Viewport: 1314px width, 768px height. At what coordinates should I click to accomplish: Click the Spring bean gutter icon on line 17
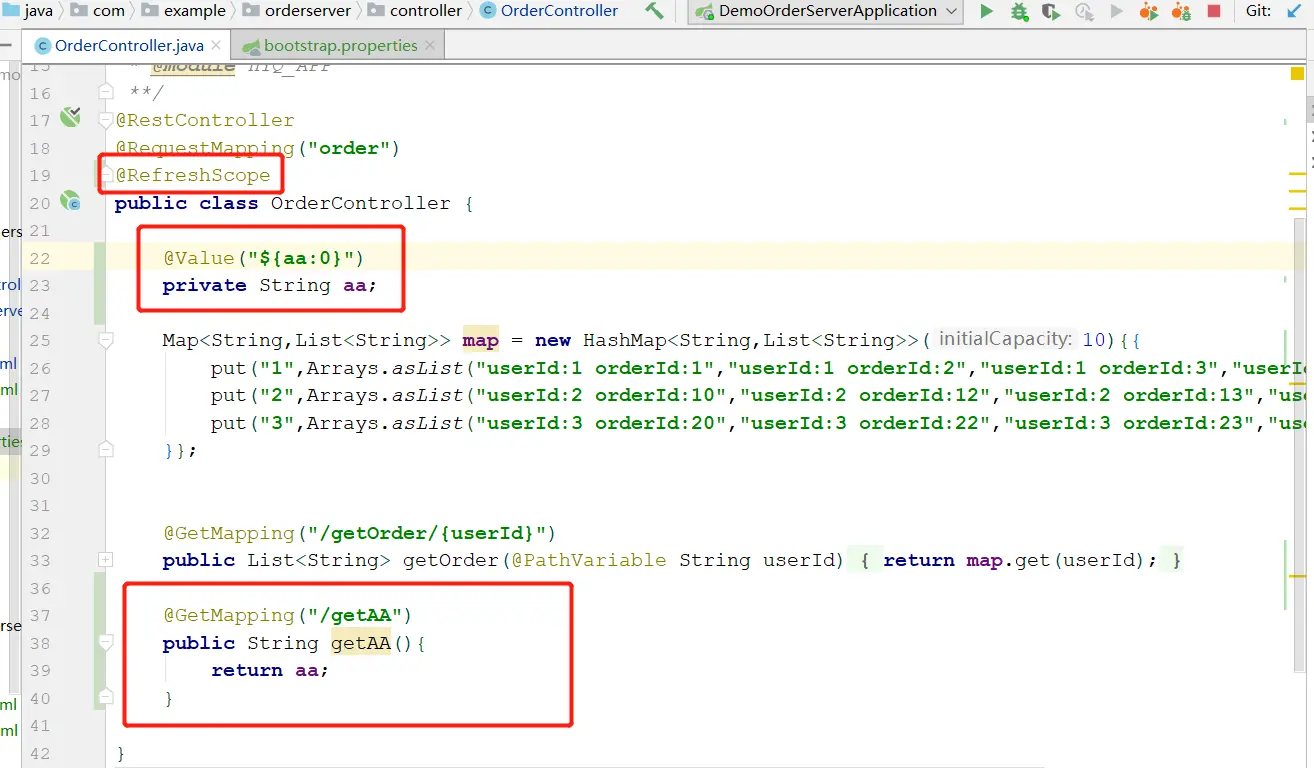click(x=70, y=118)
